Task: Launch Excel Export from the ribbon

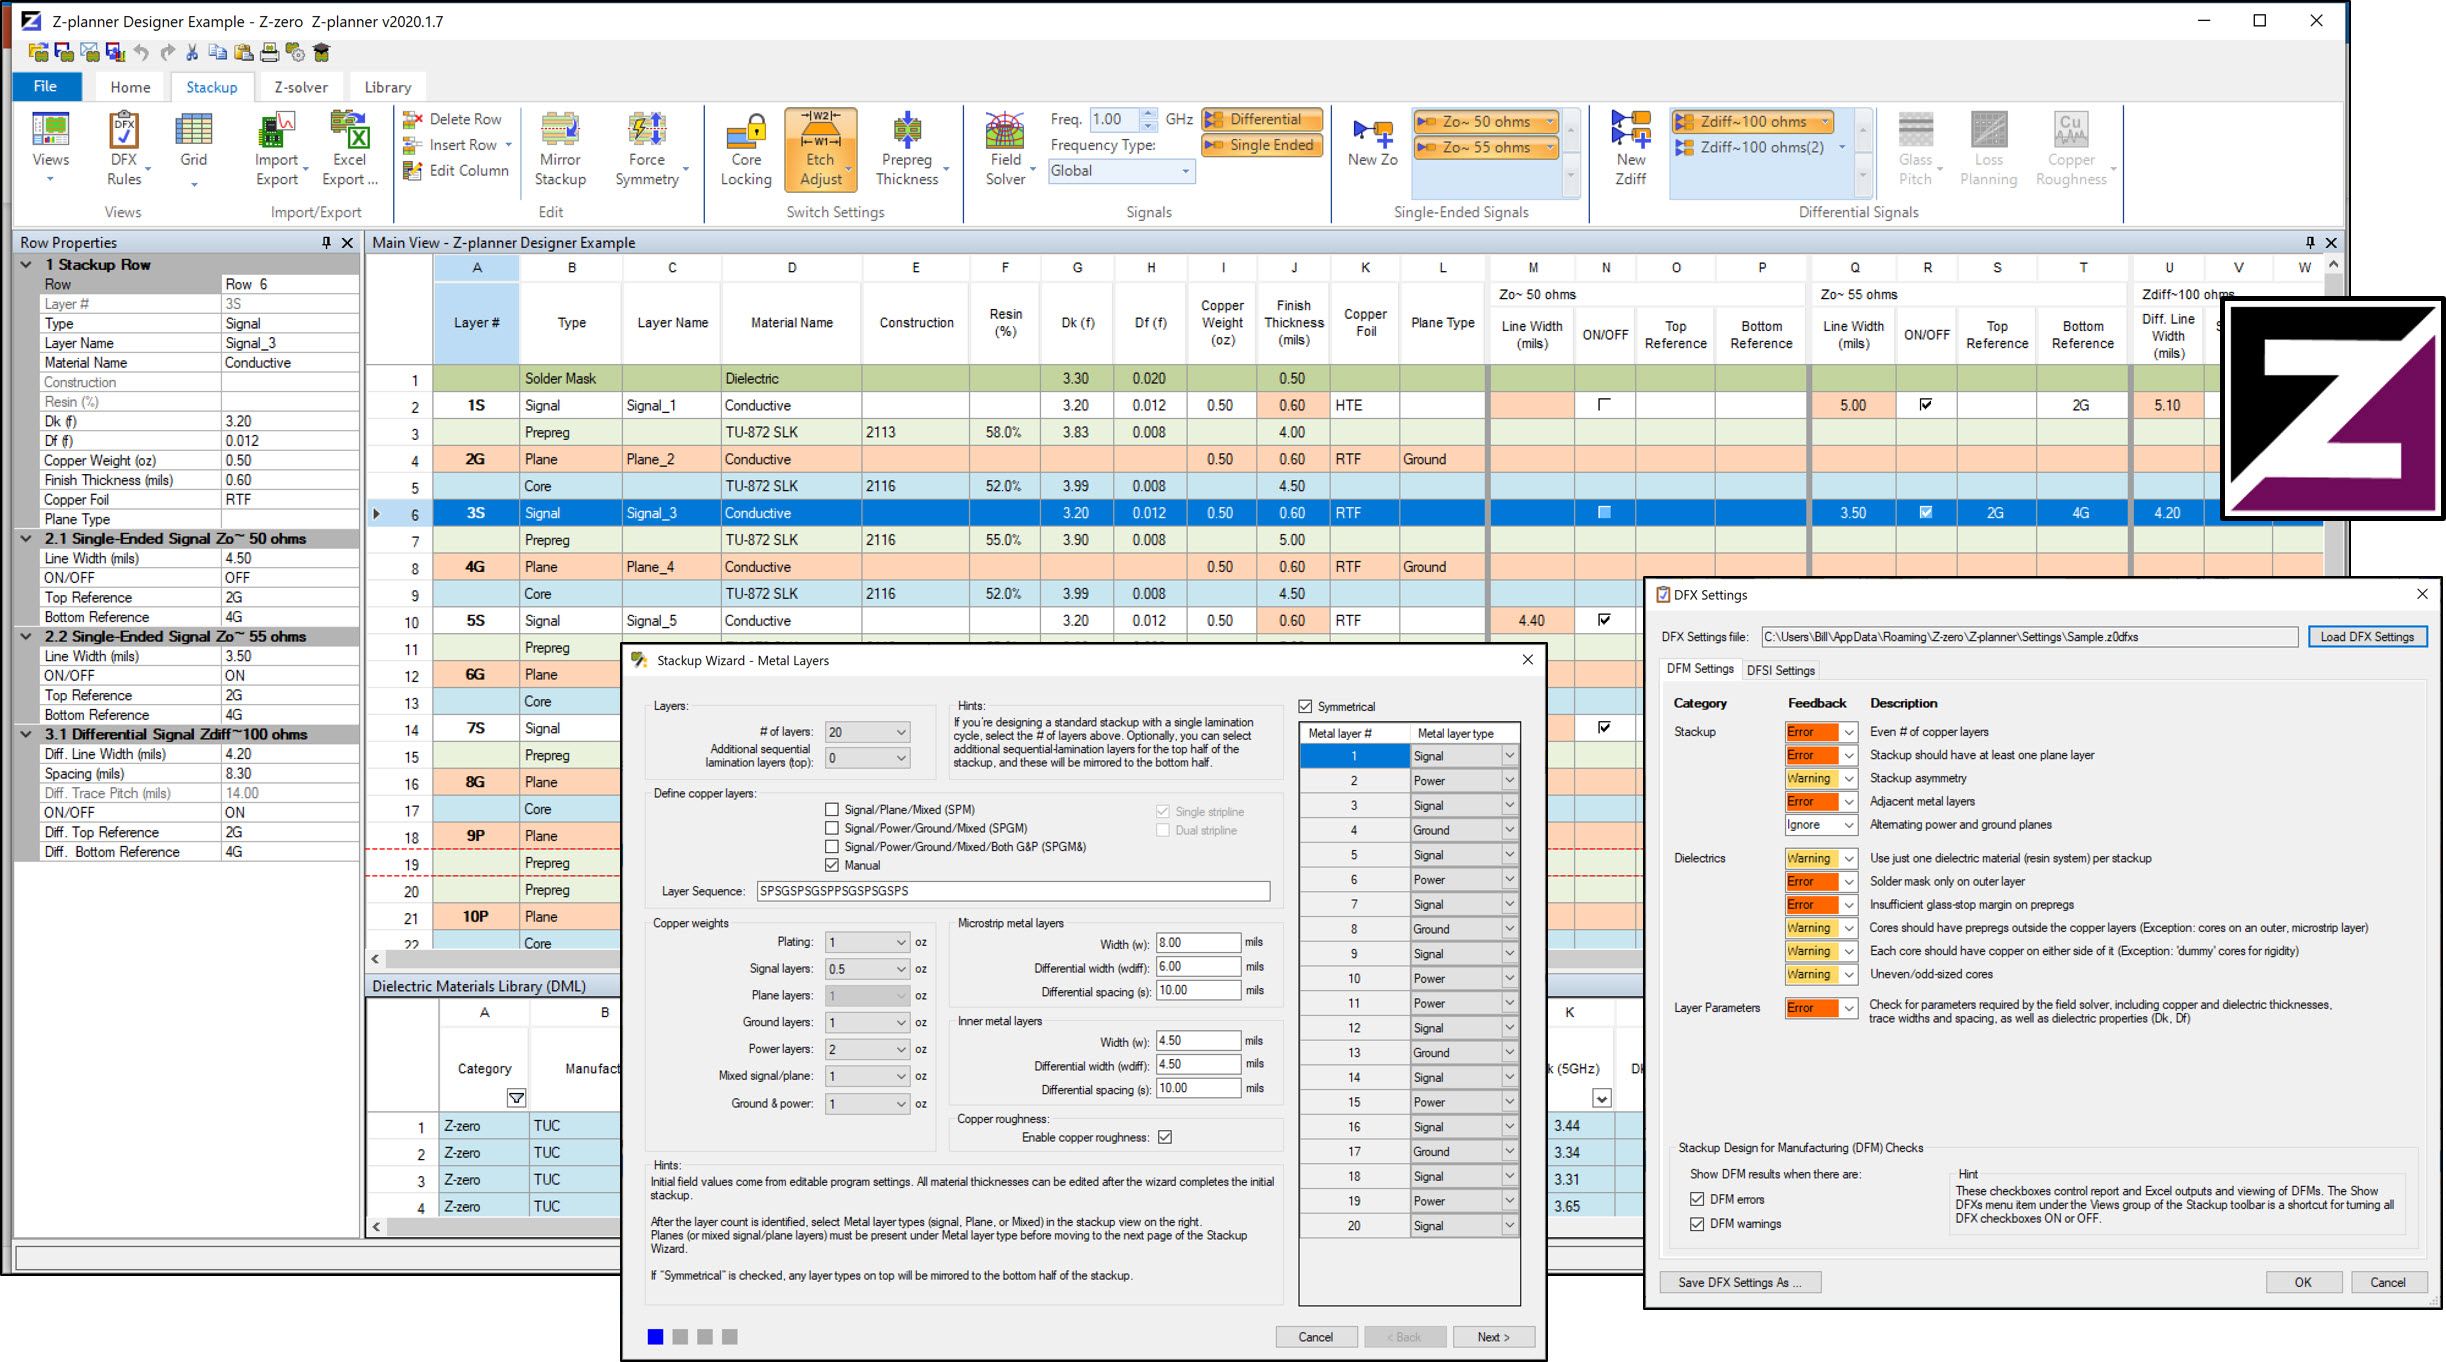Action: (349, 148)
